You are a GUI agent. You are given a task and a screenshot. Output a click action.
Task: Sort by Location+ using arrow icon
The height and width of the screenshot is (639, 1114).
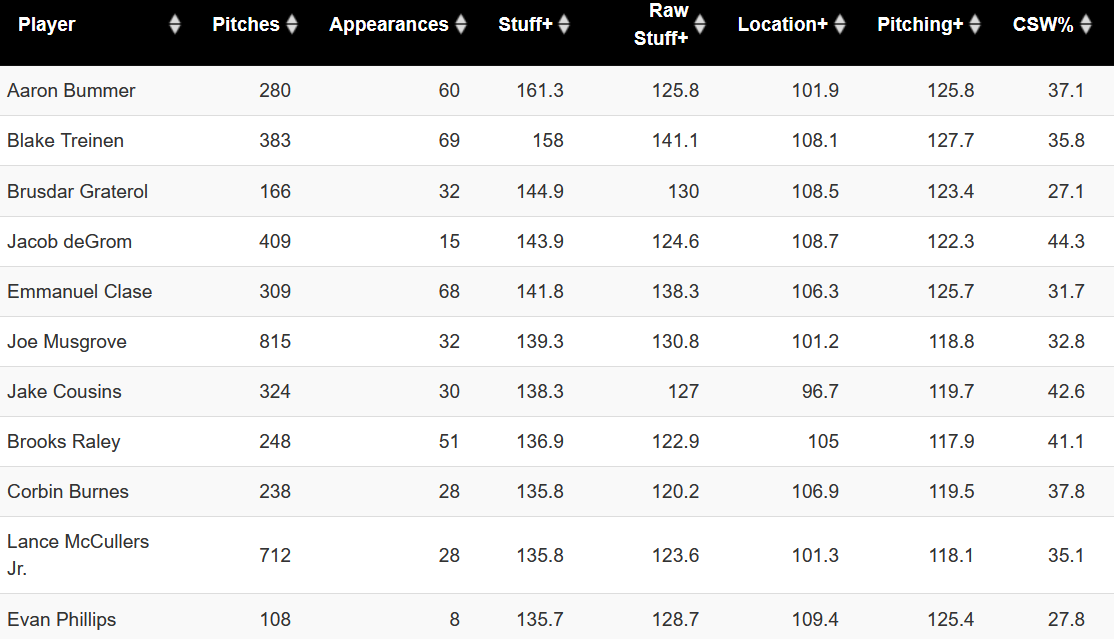840,25
